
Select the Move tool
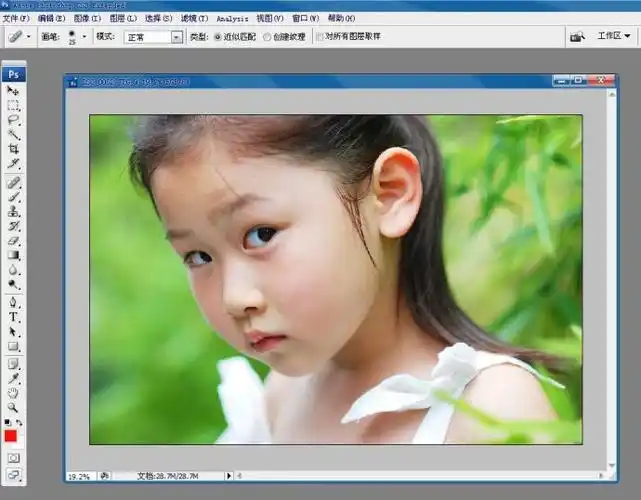coord(14,91)
